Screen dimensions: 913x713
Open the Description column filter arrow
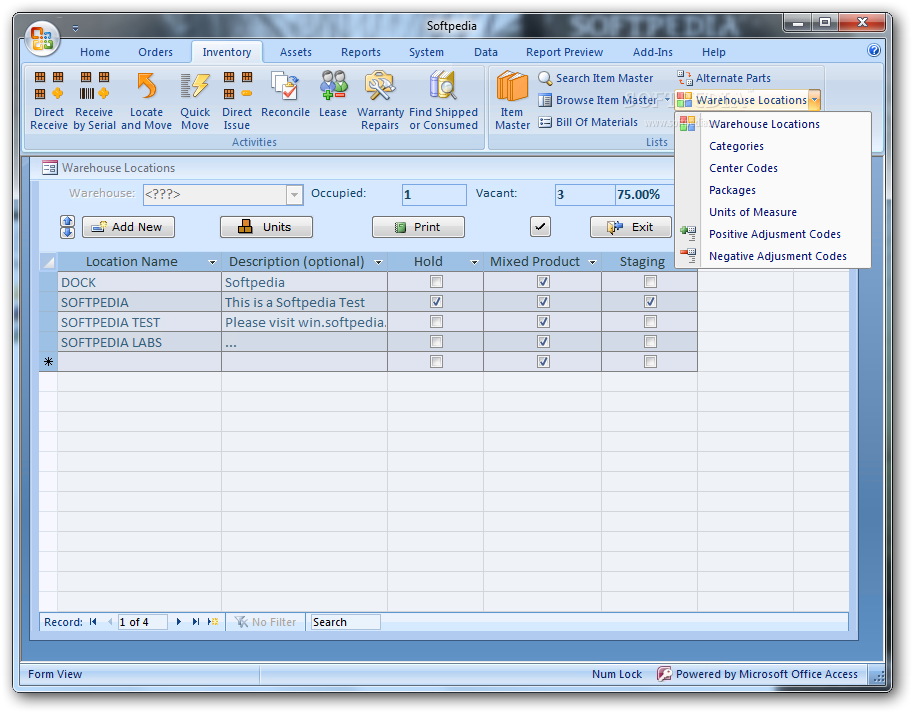pos(378,262)
